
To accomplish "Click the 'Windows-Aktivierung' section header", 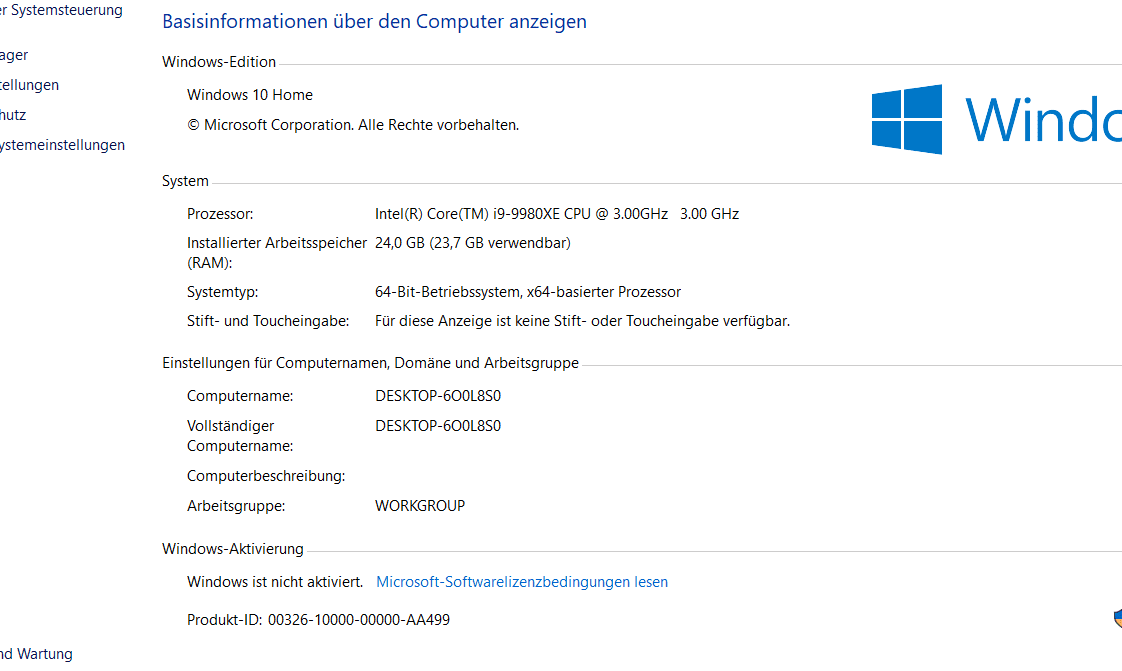I will [x=233, y=549].
